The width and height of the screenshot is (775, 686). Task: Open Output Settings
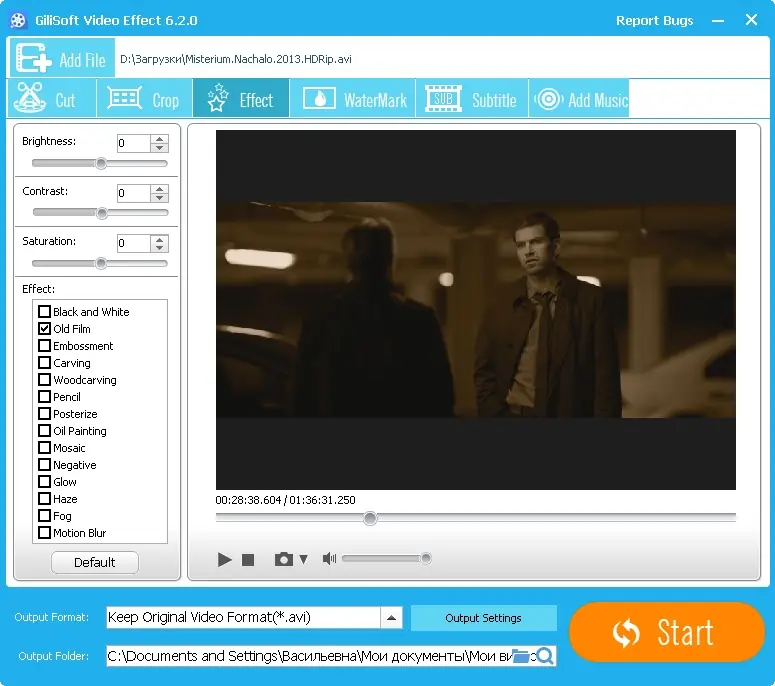click(x=483, y=618)
